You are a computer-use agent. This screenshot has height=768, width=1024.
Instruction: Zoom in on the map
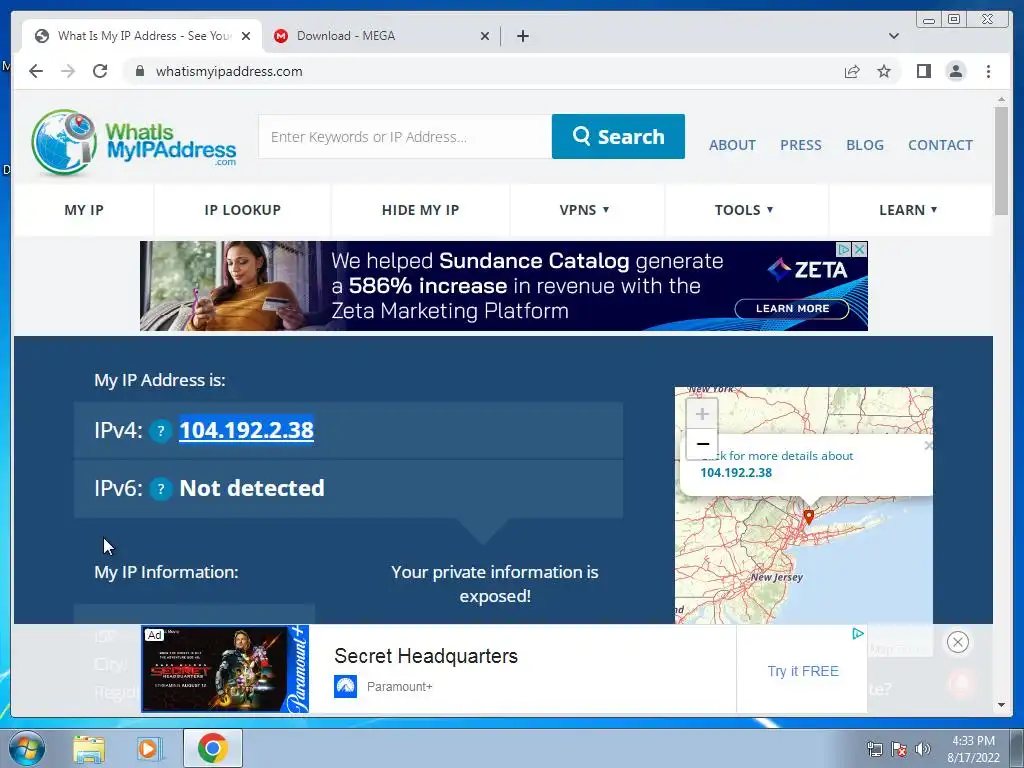[702, 414]
